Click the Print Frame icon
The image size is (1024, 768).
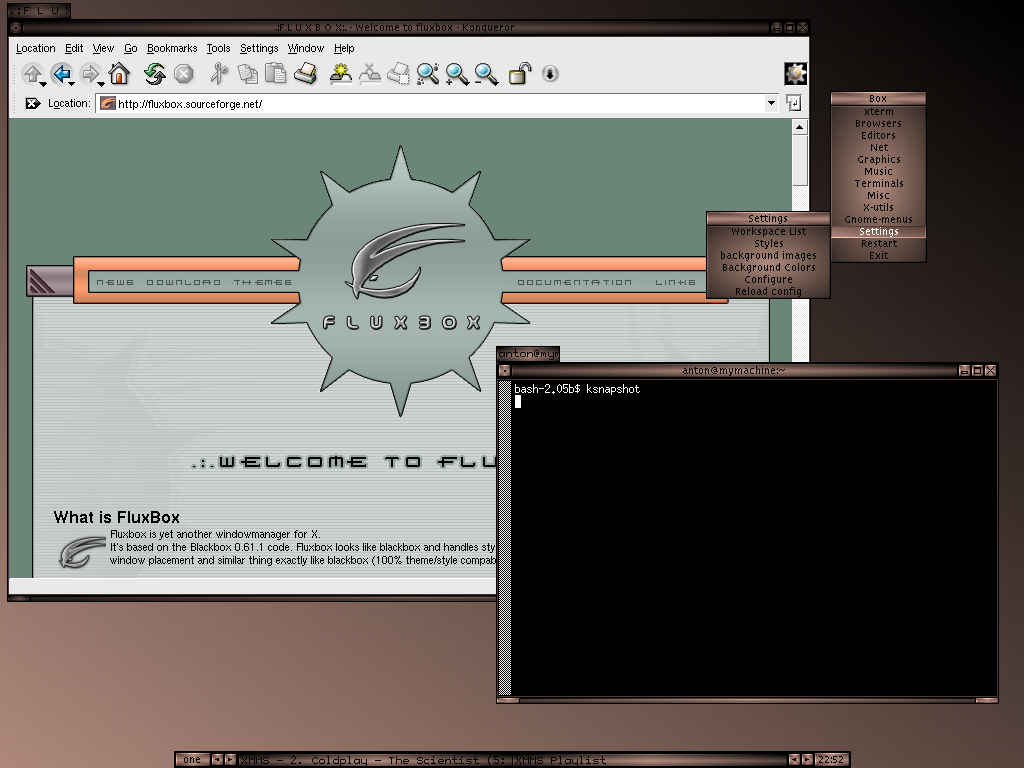click(x=398, y=74)
